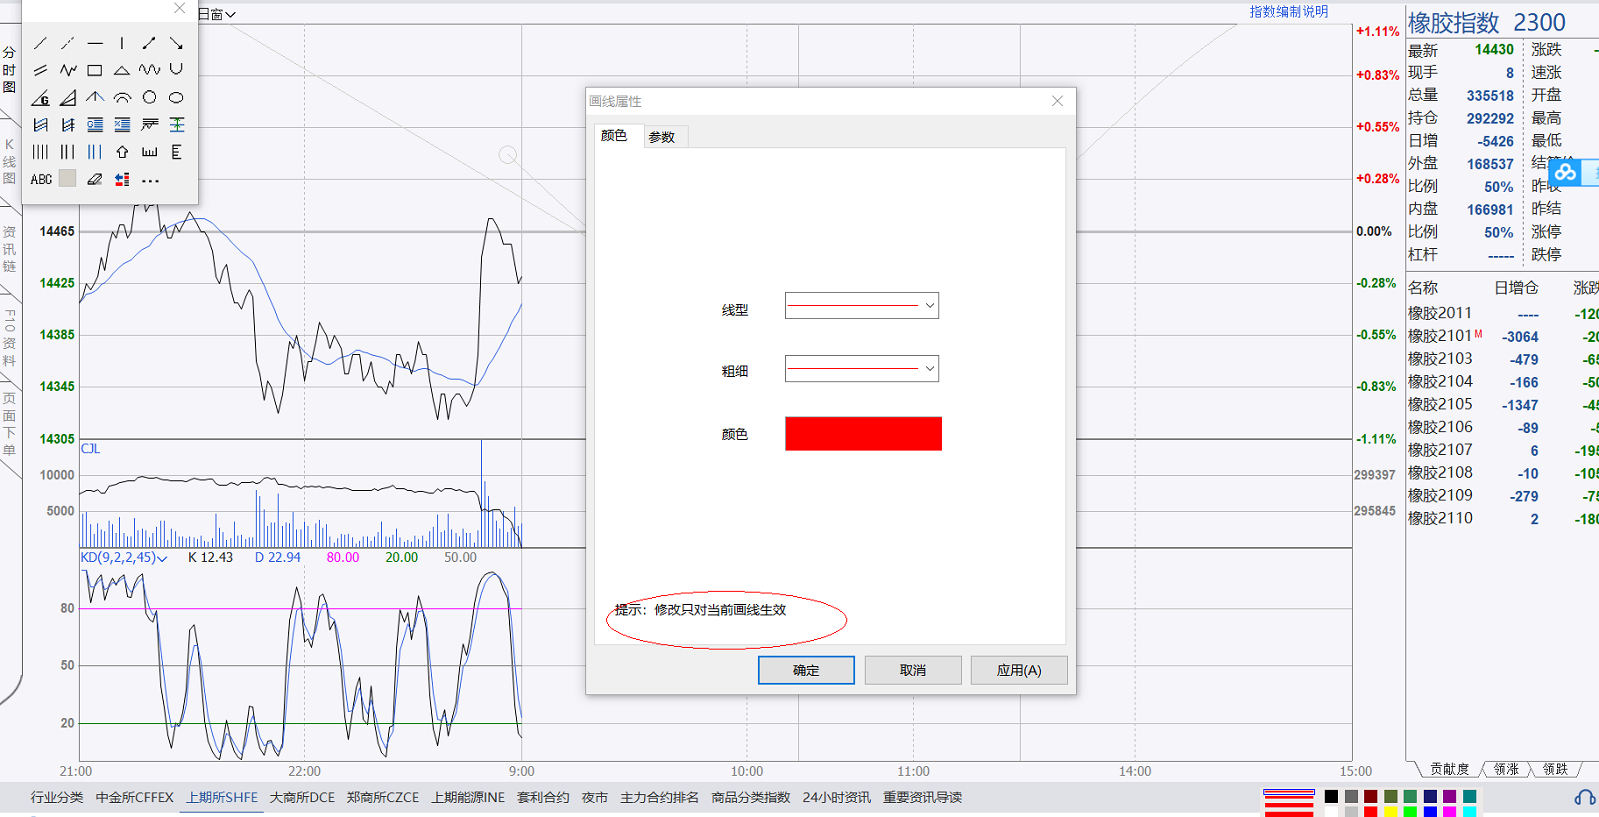Pick the circle drawing tool
The image size is (1599, 817).
click(x=149, y=97)
